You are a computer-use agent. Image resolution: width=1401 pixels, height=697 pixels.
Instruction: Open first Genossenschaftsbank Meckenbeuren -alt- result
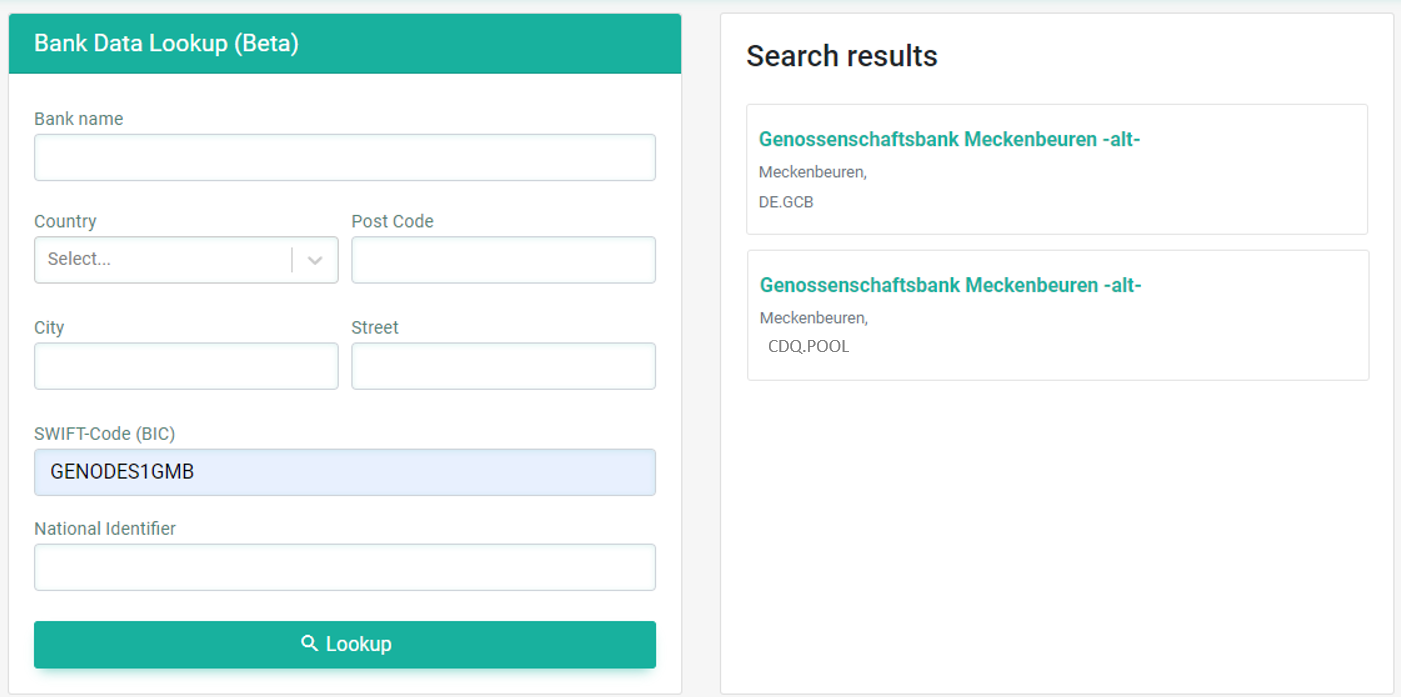click(x=949, y=140)
